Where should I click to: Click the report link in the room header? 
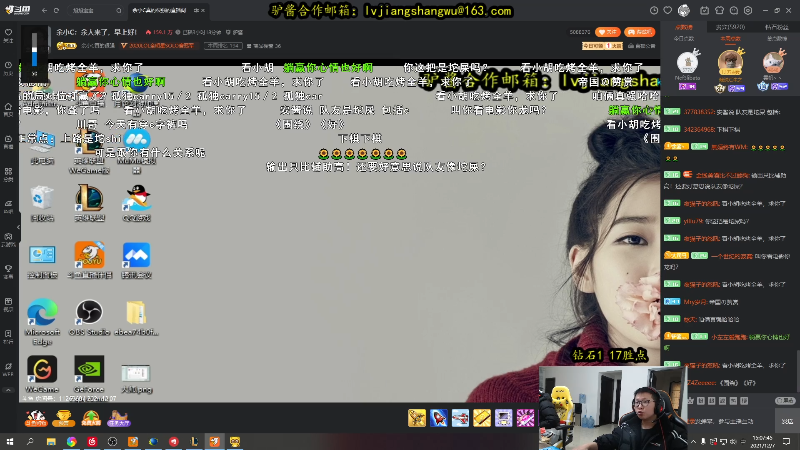[235, 32]
